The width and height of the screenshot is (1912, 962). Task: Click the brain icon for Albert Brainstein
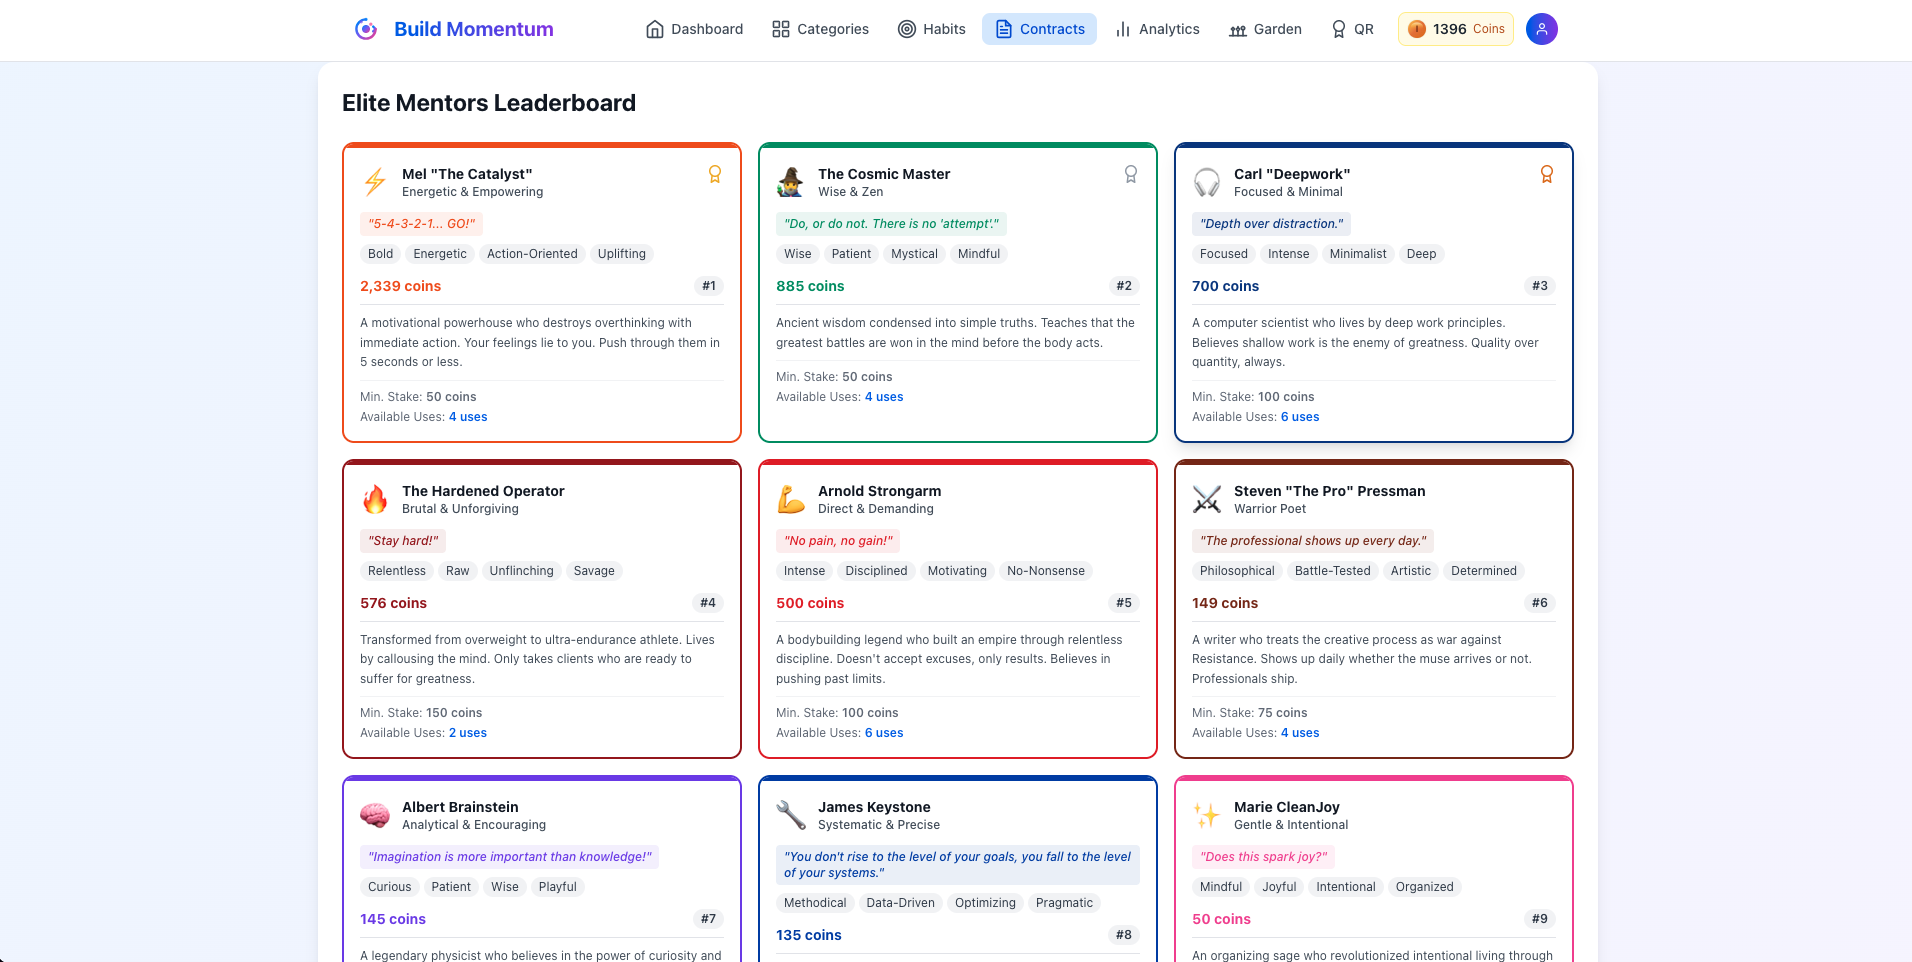[x=375, y=815]
